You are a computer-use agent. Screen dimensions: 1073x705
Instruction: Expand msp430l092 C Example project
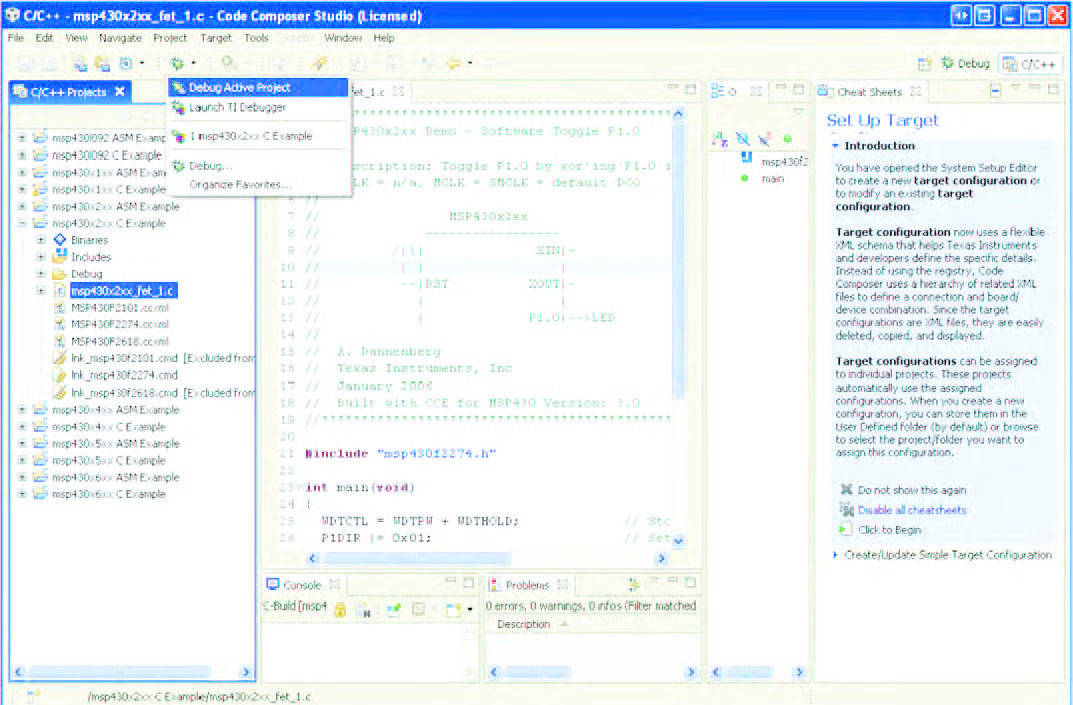[22, 155]
